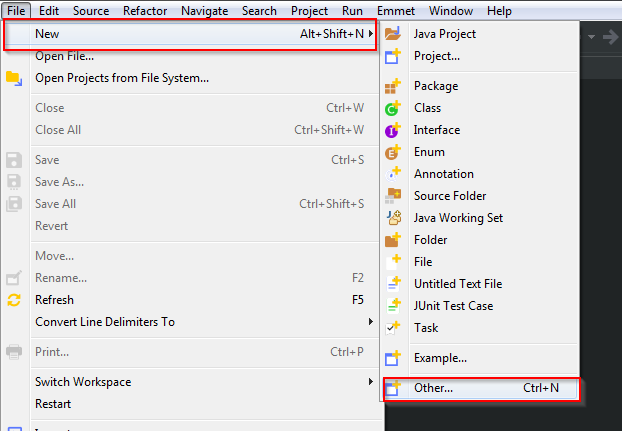Click the JUnit Test Case icon
The height and width of the screenshot is (431, 622).
393,306
